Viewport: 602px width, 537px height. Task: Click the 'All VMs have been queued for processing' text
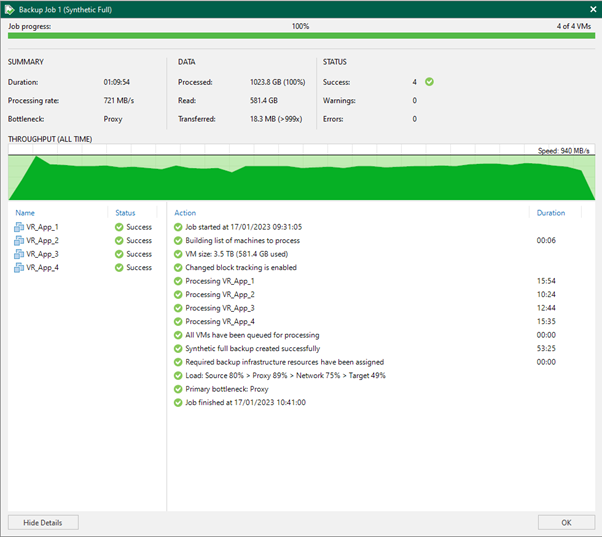252,335
